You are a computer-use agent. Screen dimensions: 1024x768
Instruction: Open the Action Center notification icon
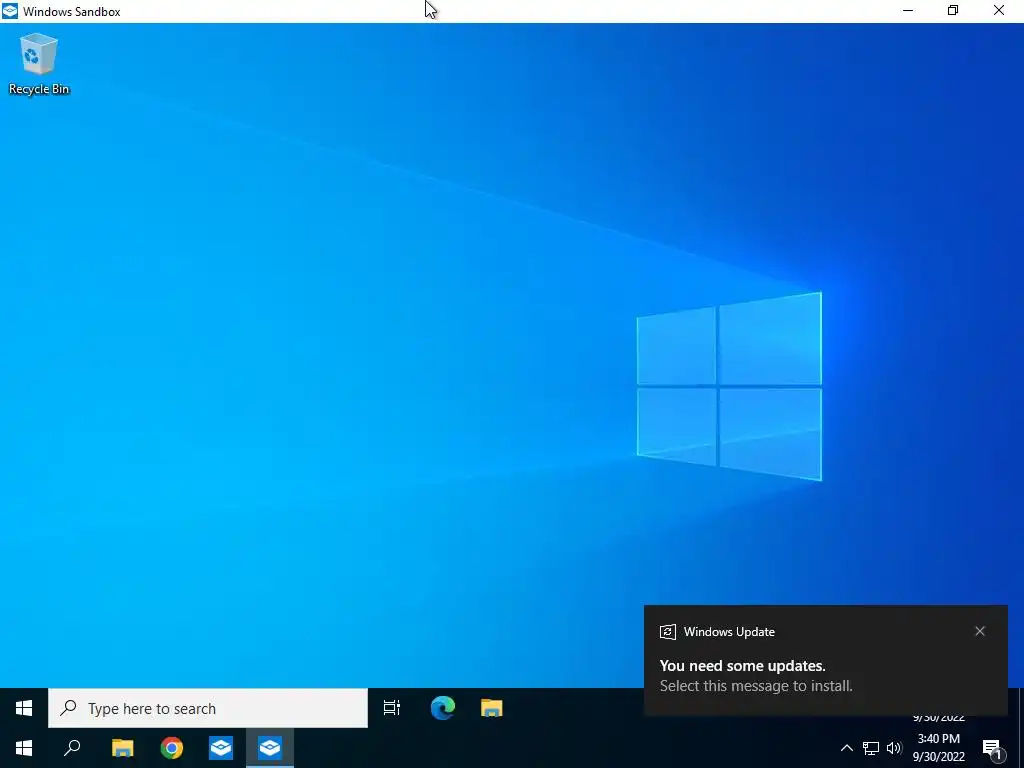coord(992,749)
